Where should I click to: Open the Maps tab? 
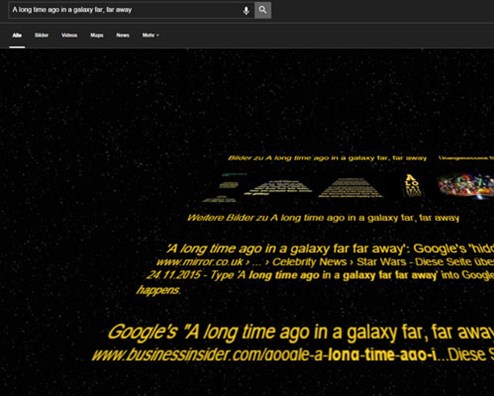click(x=97, y=35)
